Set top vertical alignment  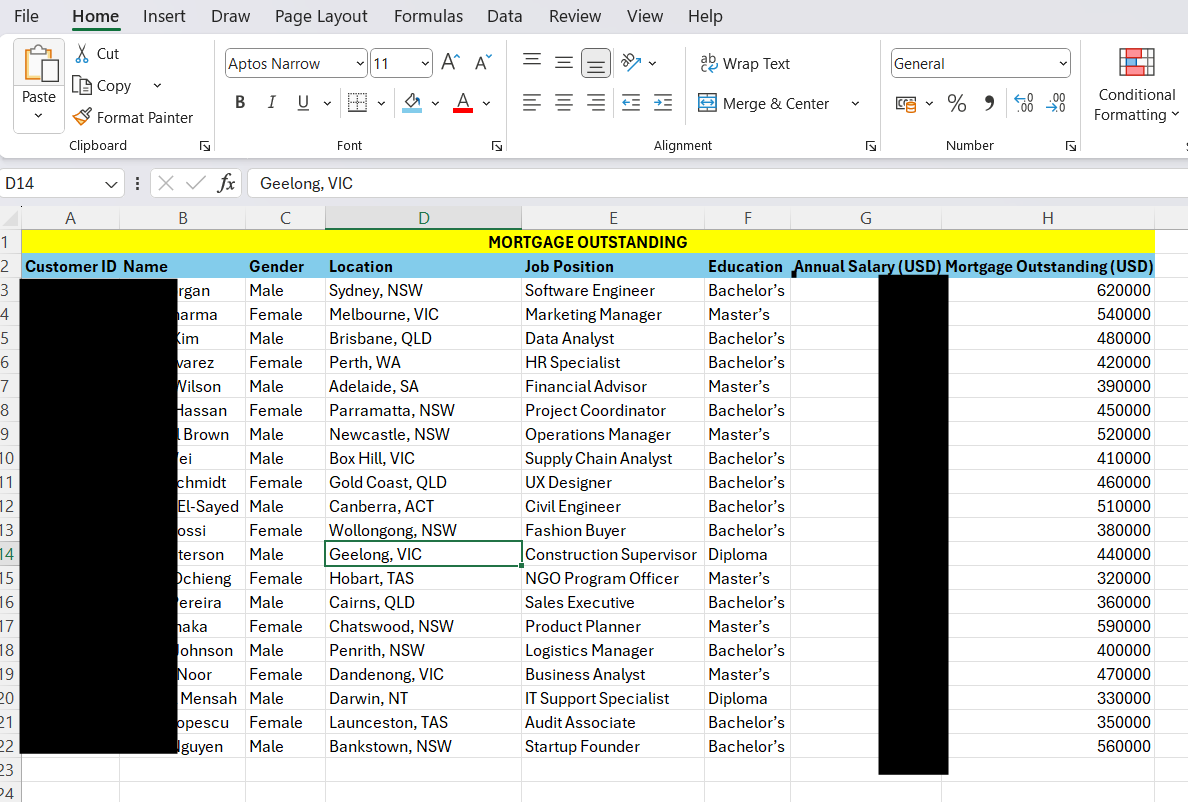[532, 63]
